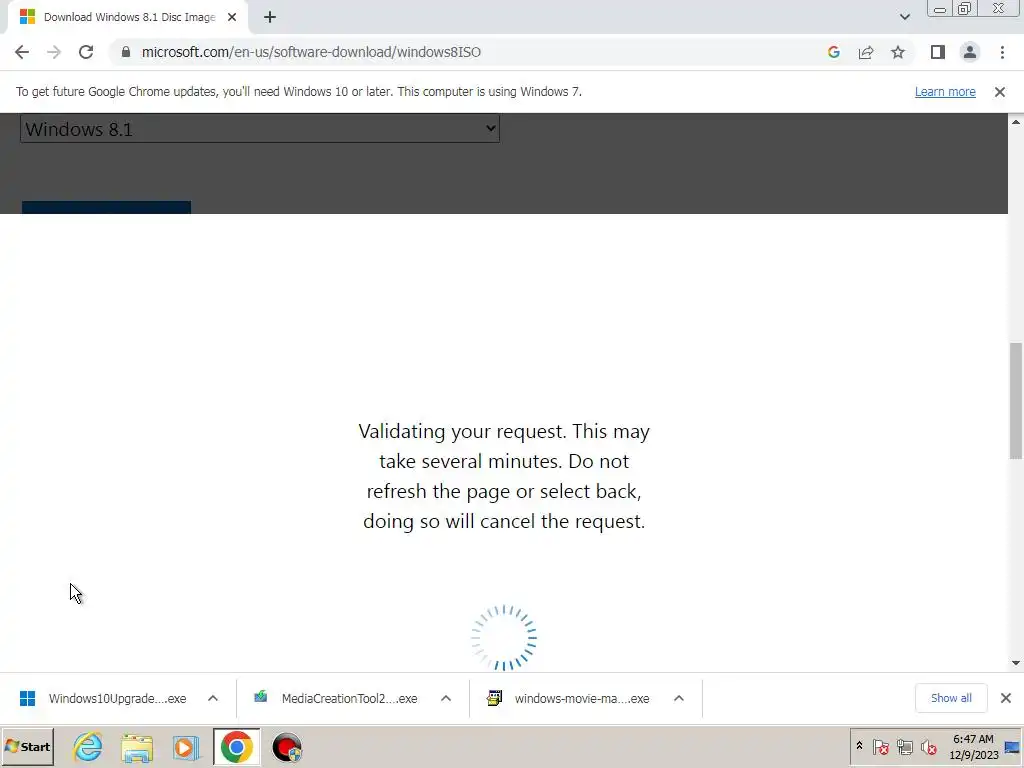This screenshot has height=768, width=1024.
Task: Open the Chrome three-dot menu
Action: 1002,52
